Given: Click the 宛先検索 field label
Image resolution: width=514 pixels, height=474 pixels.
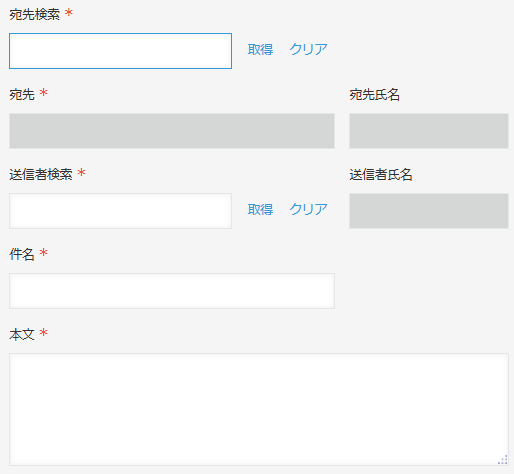Looking at the screenshot, I should pyautogui.click(x=34, y=14).
